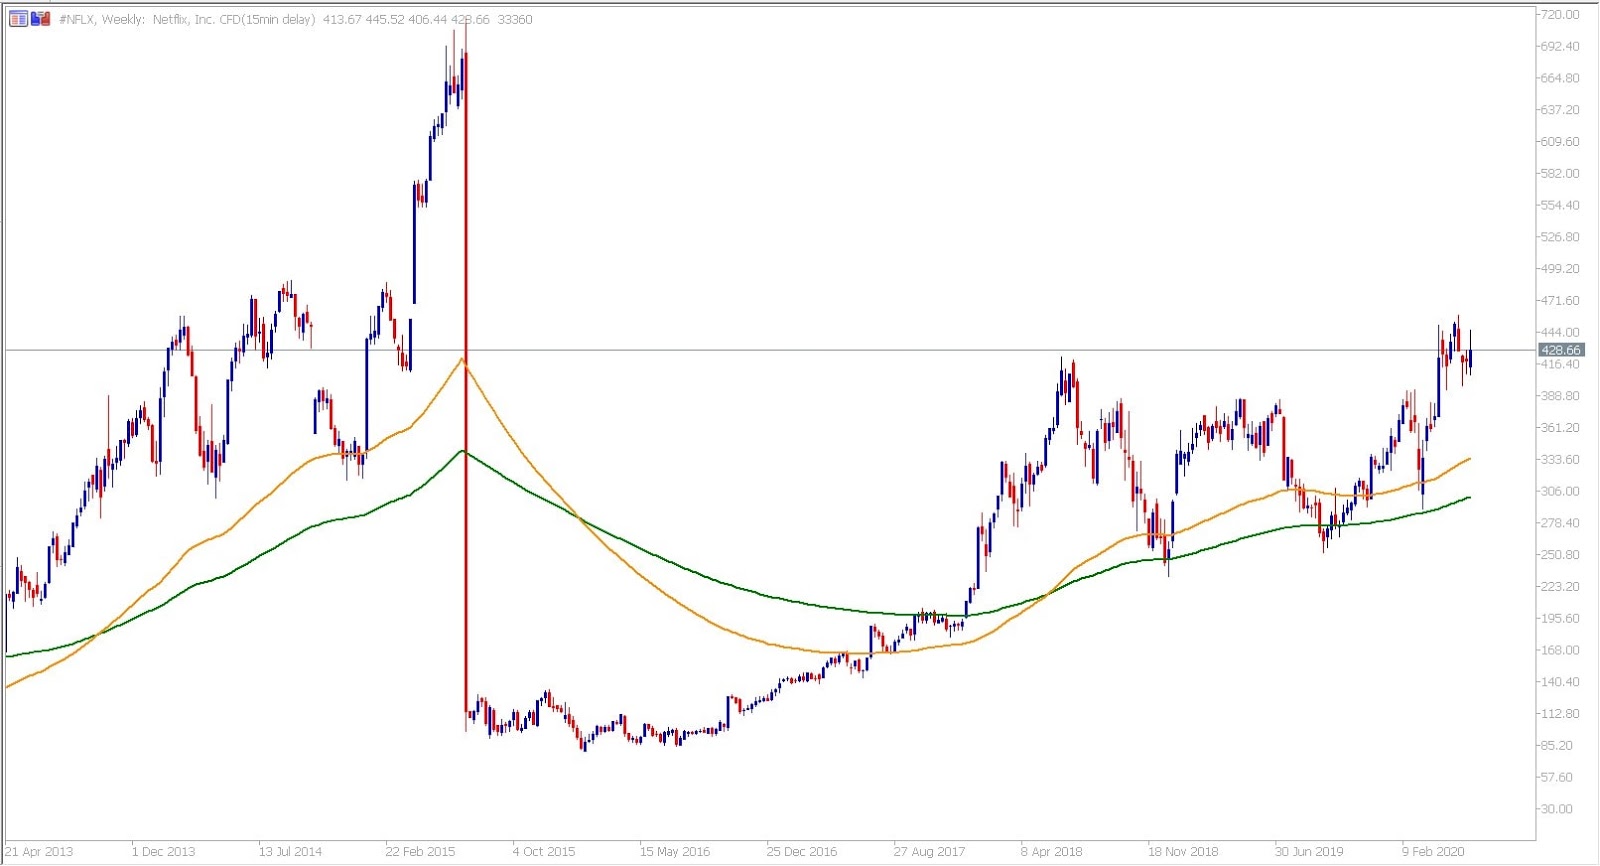This screenshot has height=866, width=1600.
Task: Click the 333.60 price scale label
Action: pos(1560,460)
